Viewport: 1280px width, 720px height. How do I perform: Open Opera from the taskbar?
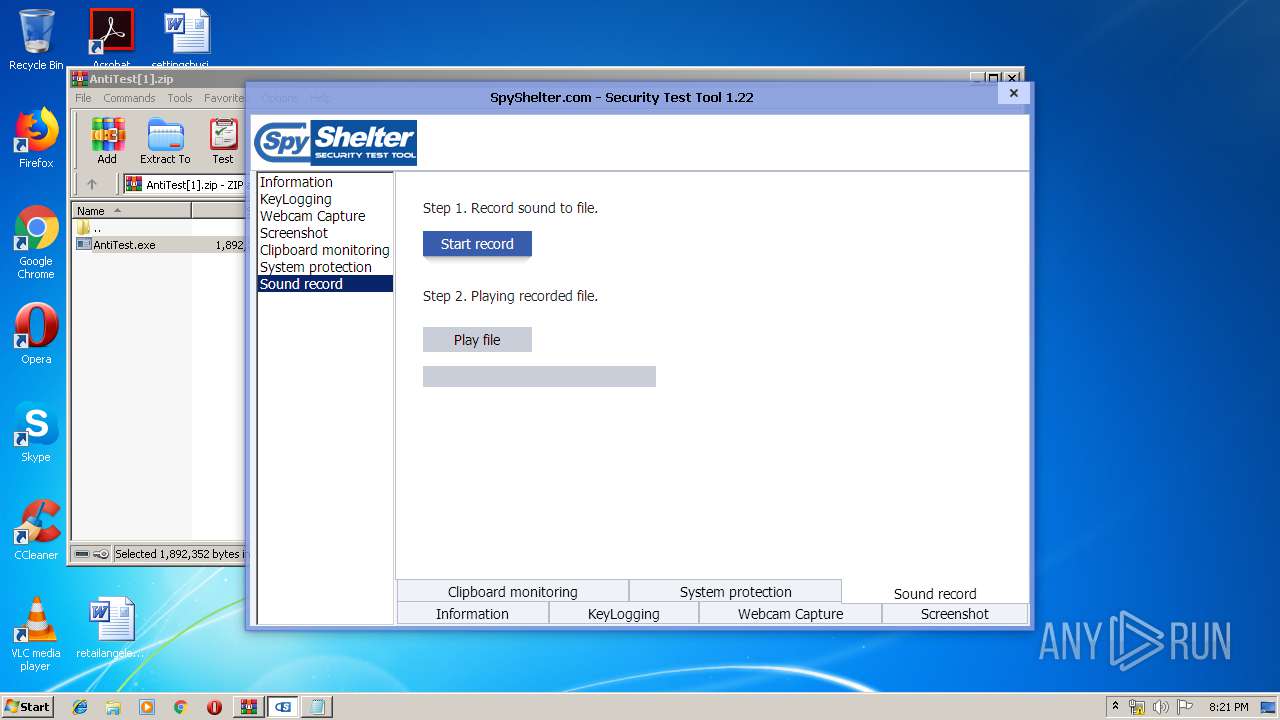pos(214,707)
